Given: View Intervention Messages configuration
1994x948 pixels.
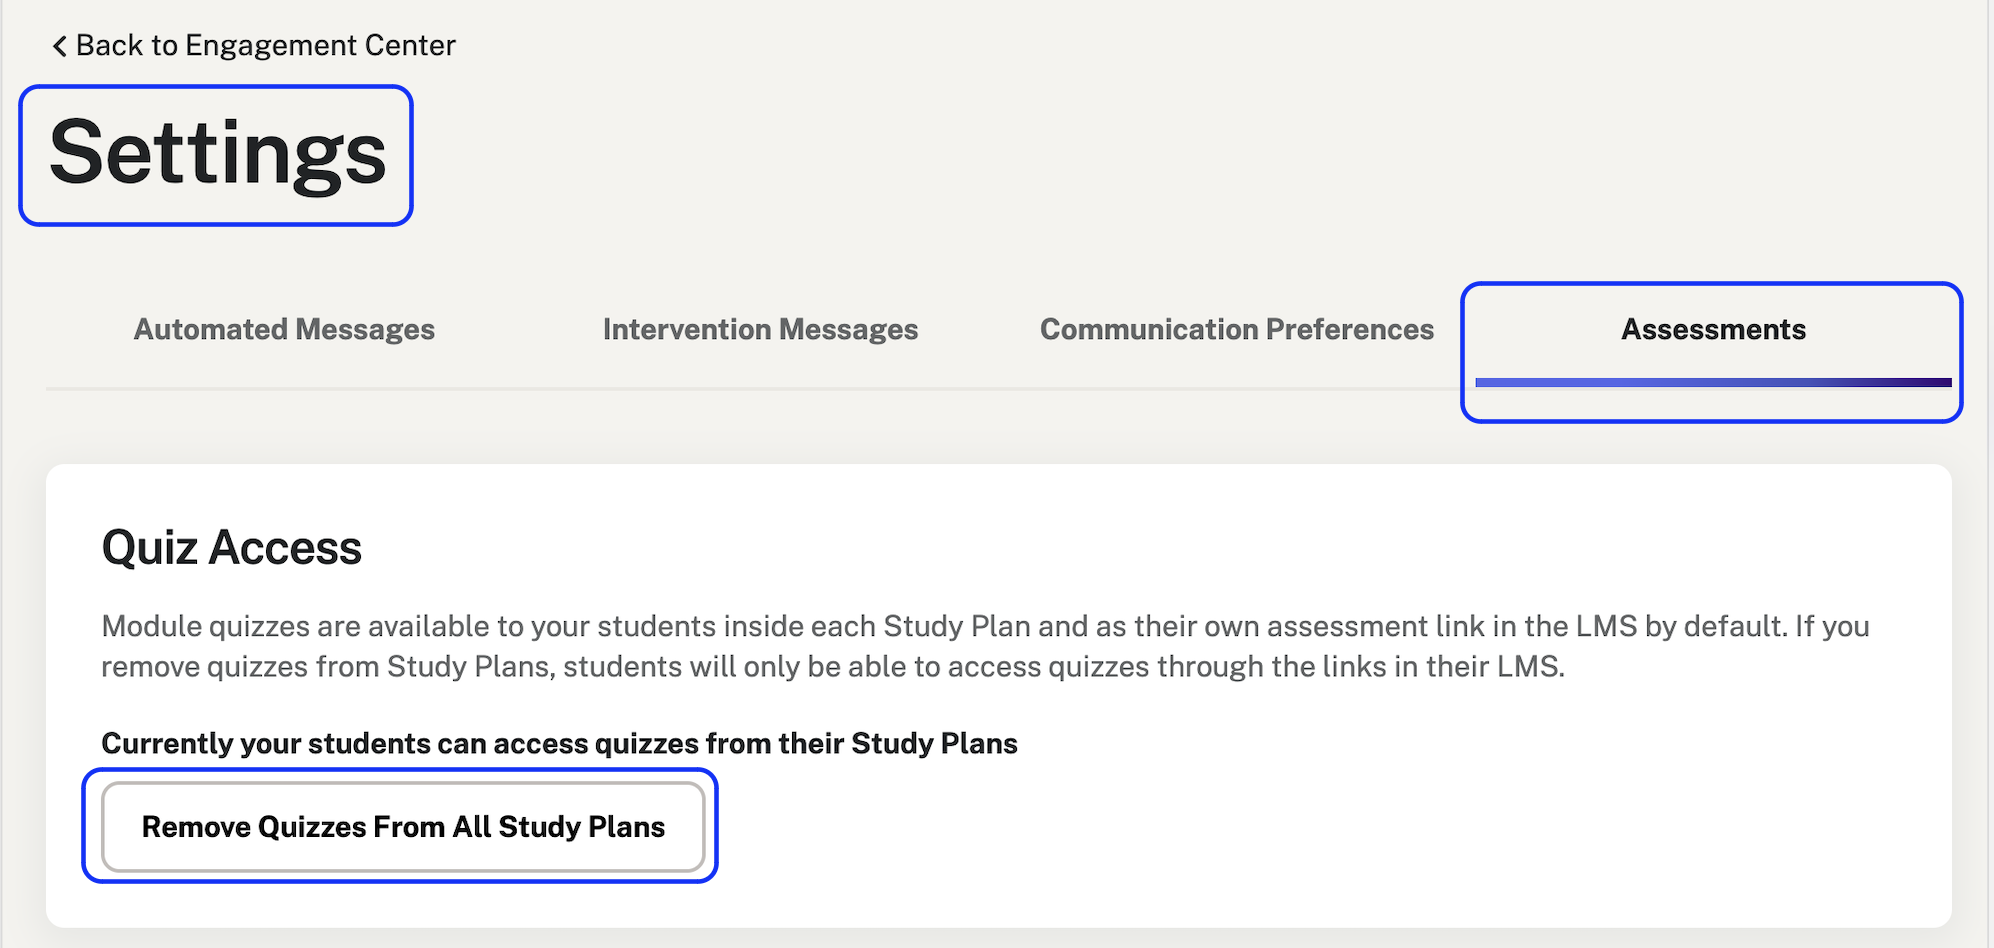Looking at the screenshot, I should tap(760, 329).
